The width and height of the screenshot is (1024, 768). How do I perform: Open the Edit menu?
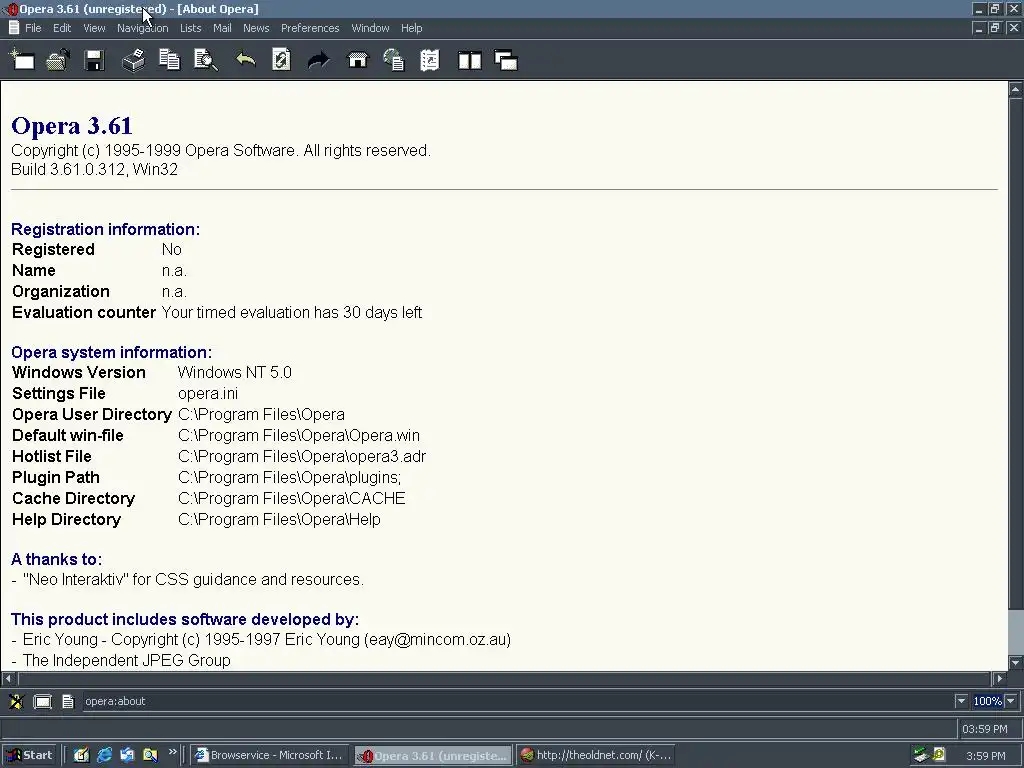pyautogui.click(x=62, y=28)
